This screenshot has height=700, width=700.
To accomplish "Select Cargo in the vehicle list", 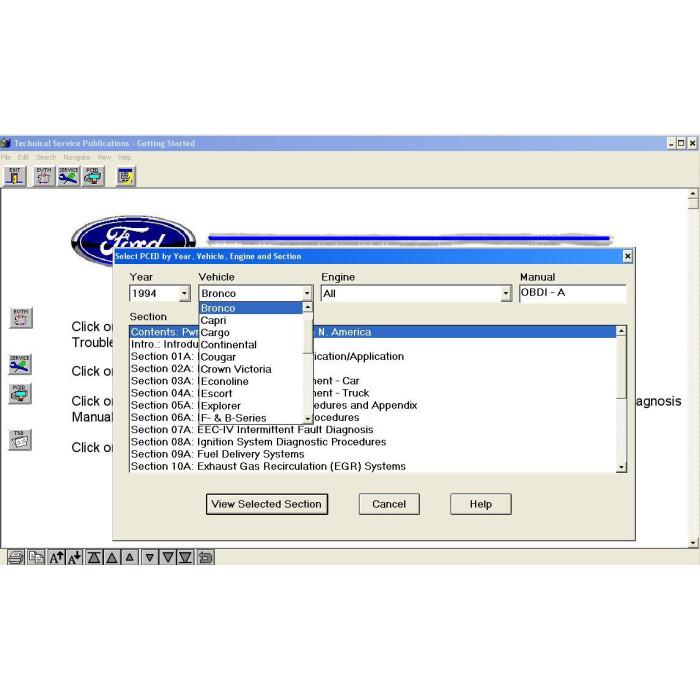I will click(251, 333).
